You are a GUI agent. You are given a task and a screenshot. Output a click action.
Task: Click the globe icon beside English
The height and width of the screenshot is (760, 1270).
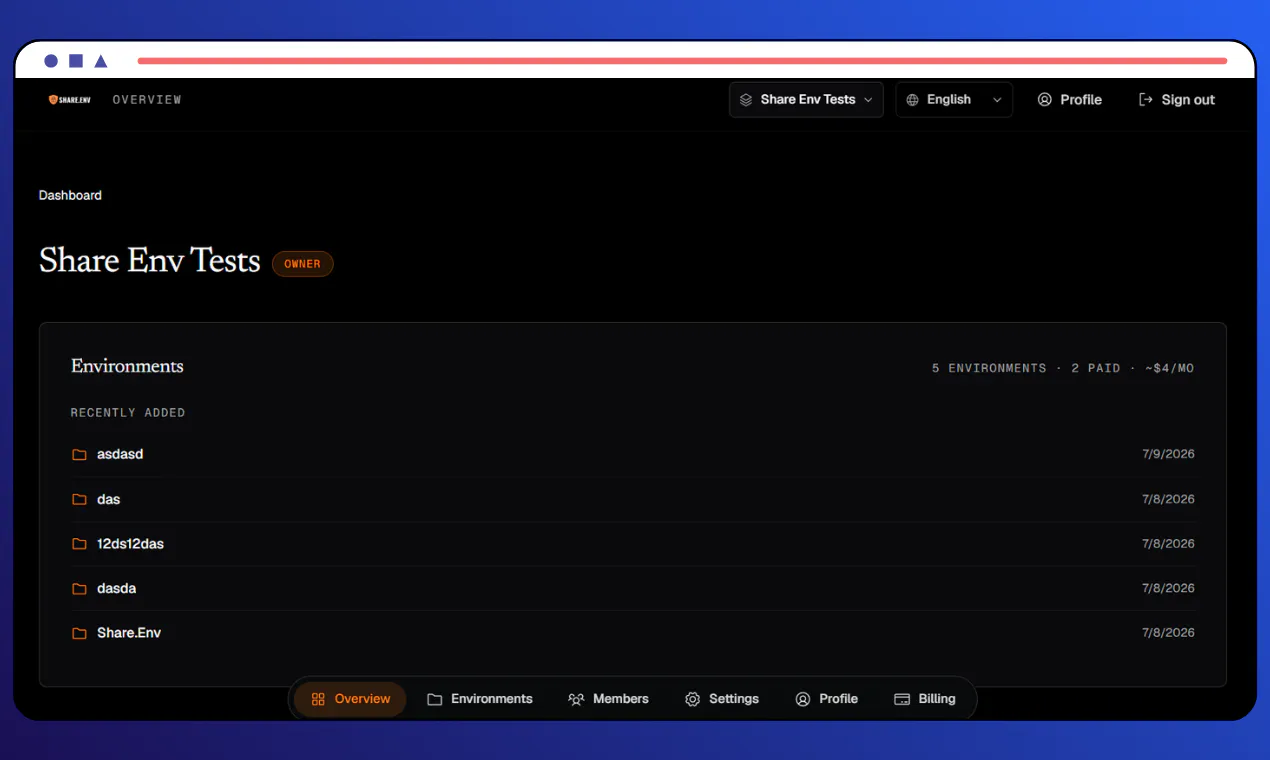pos(912,100)
